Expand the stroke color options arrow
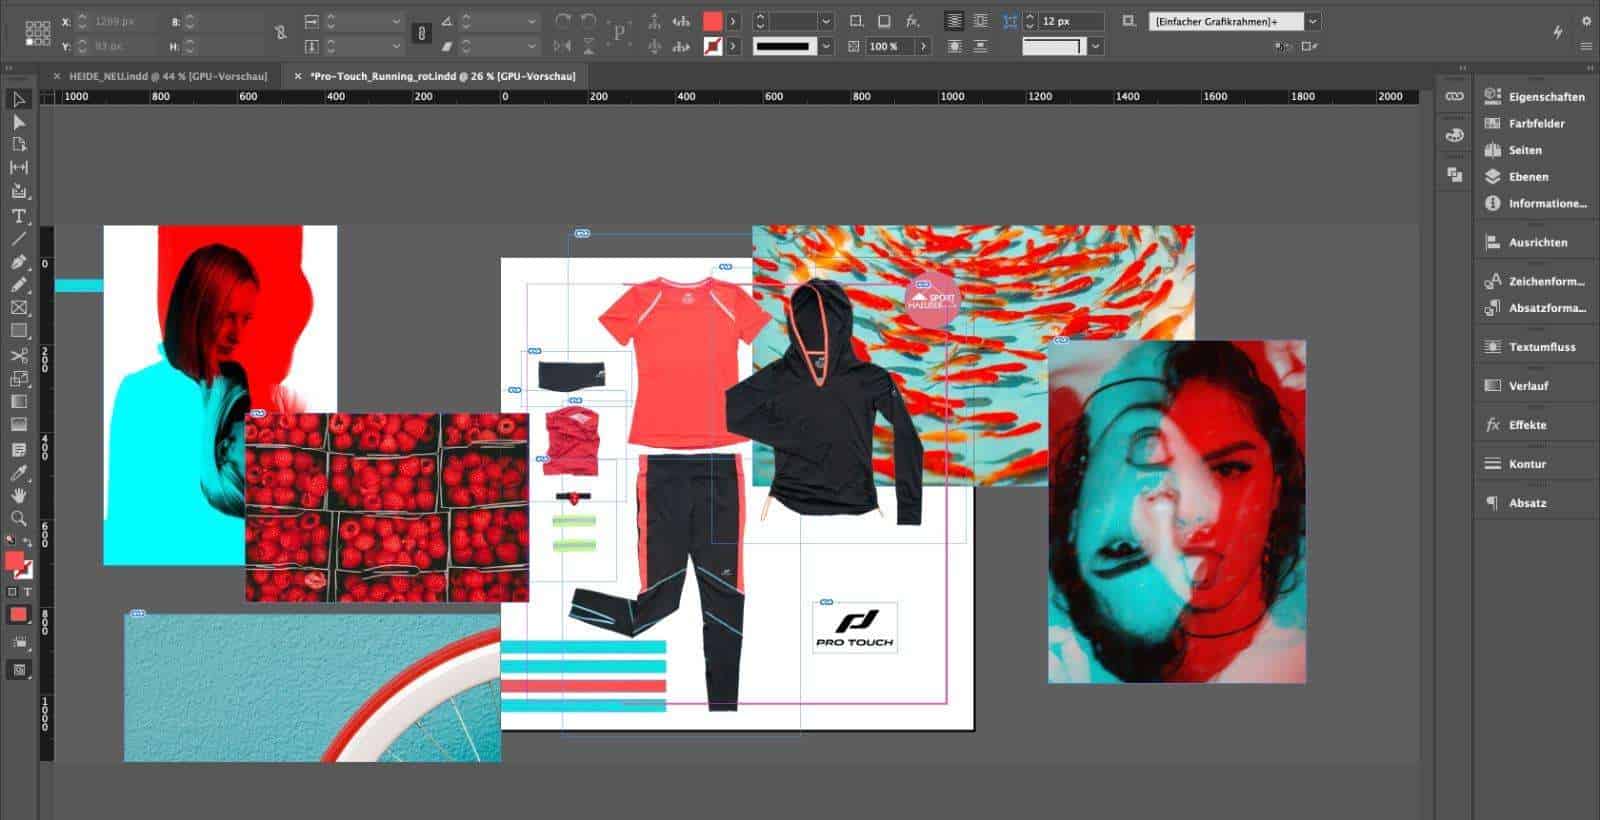Image resolution: width=1600 pixels, height=820 pixels. point(733,46)
